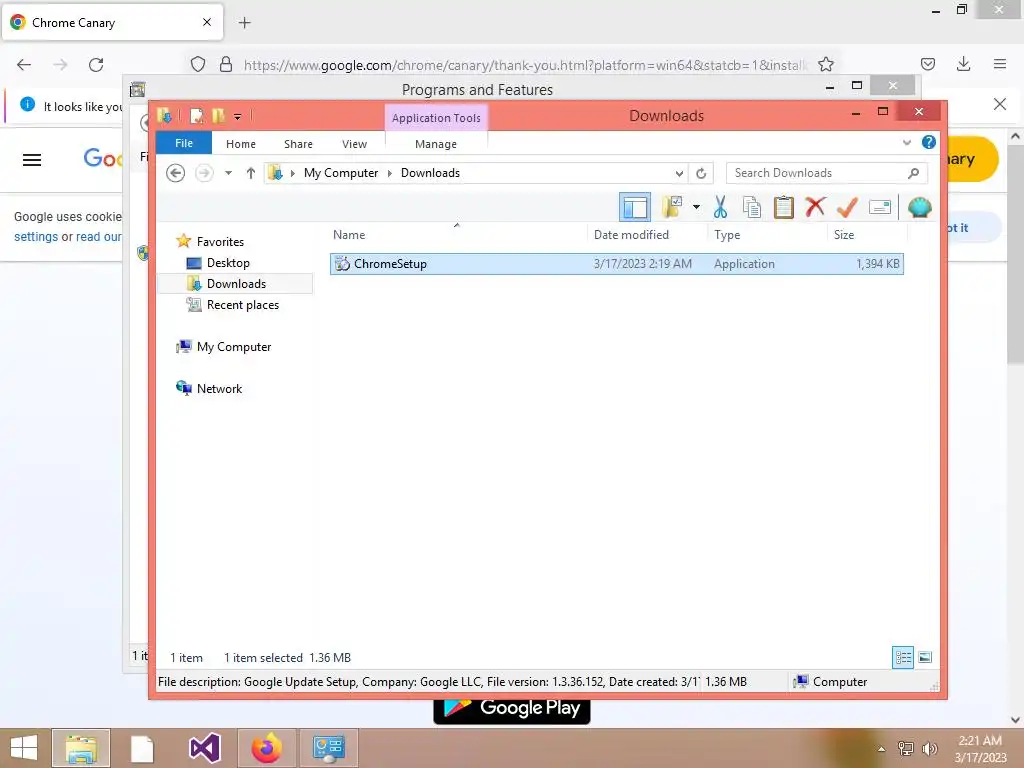Click the volume icon in system tray
Screen dimensions: 1024x768
pyautogui.click(x=929, y=748)
